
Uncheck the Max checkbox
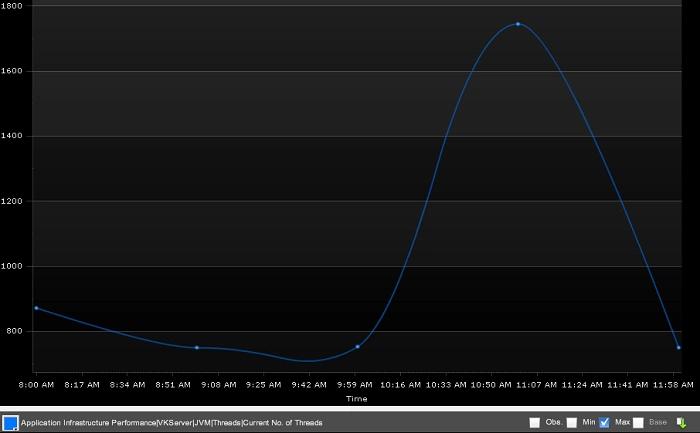[x=605, y=423]
